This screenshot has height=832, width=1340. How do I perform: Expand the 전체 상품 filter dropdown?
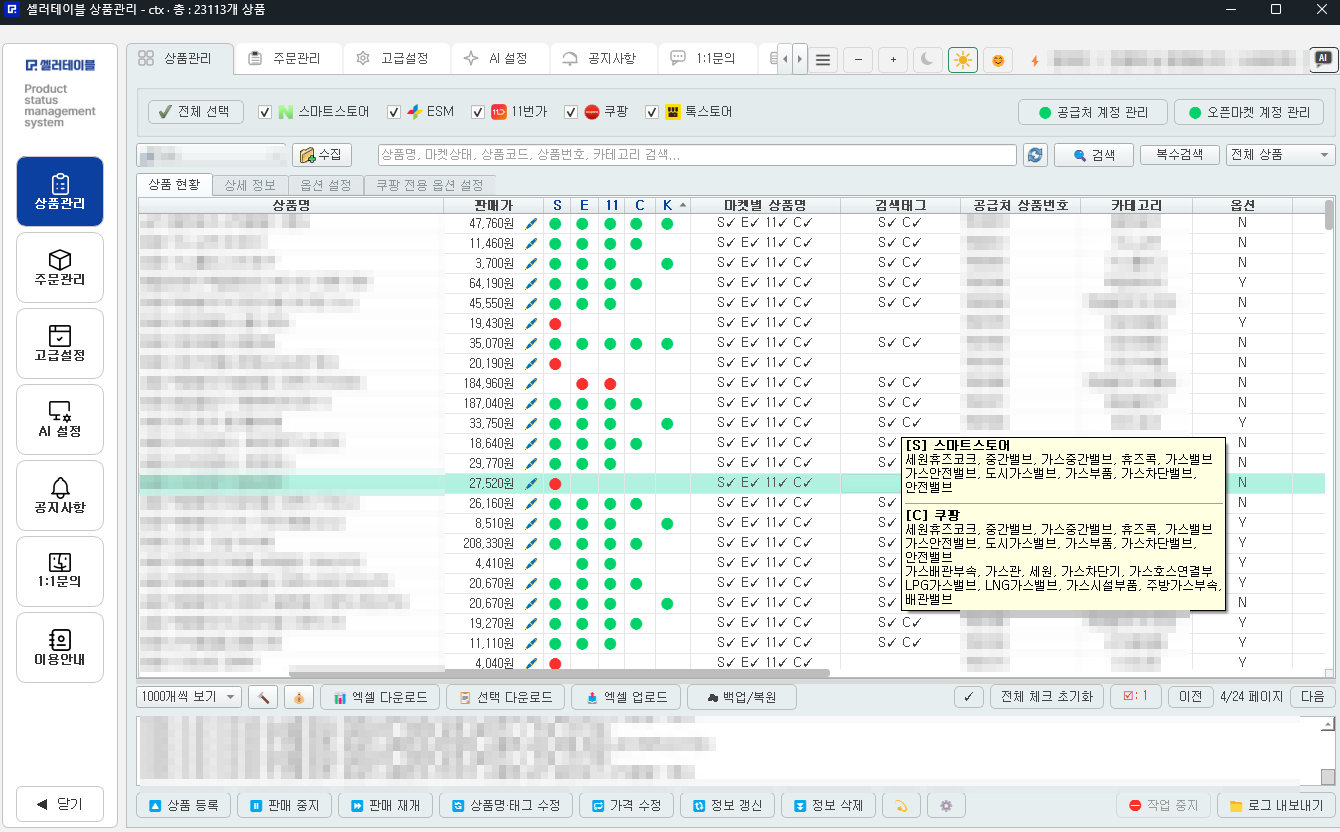point(1280,155)
